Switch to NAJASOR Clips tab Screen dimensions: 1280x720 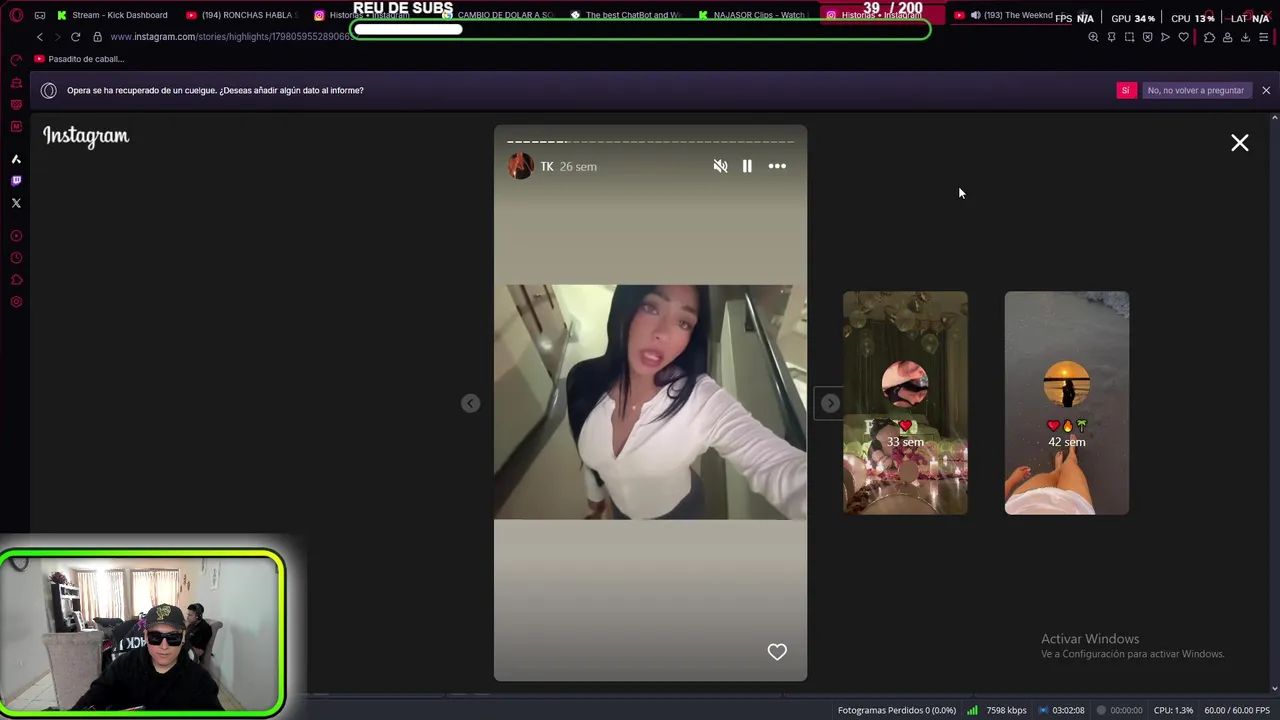coord(754,15)
